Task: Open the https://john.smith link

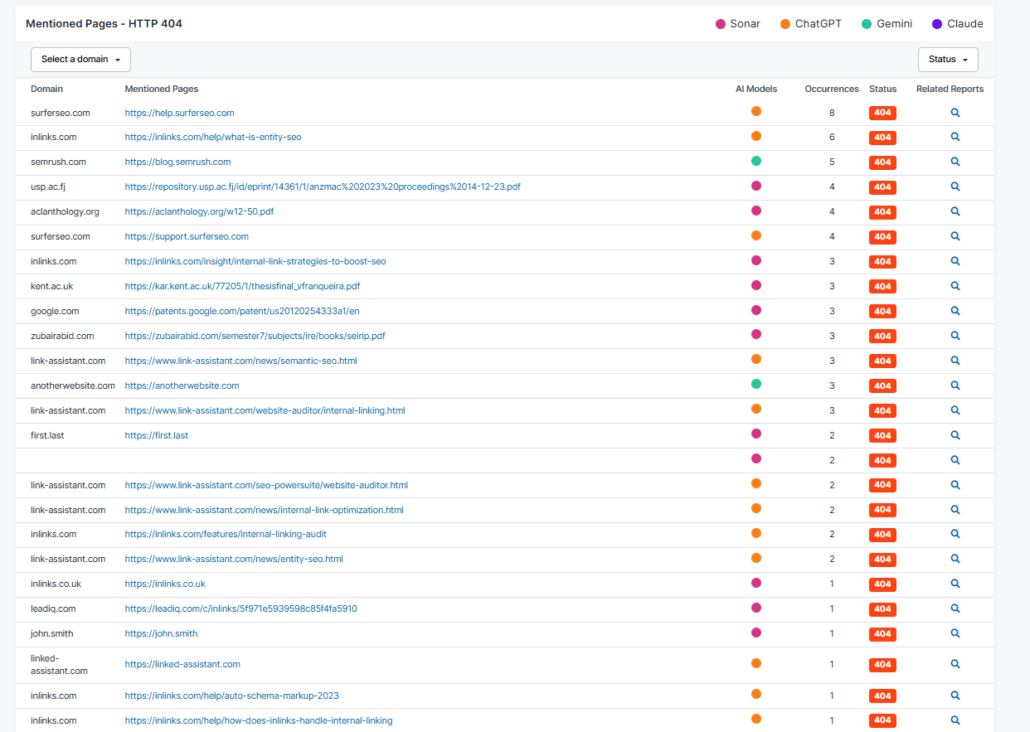Action: click(x=161, y=634)
